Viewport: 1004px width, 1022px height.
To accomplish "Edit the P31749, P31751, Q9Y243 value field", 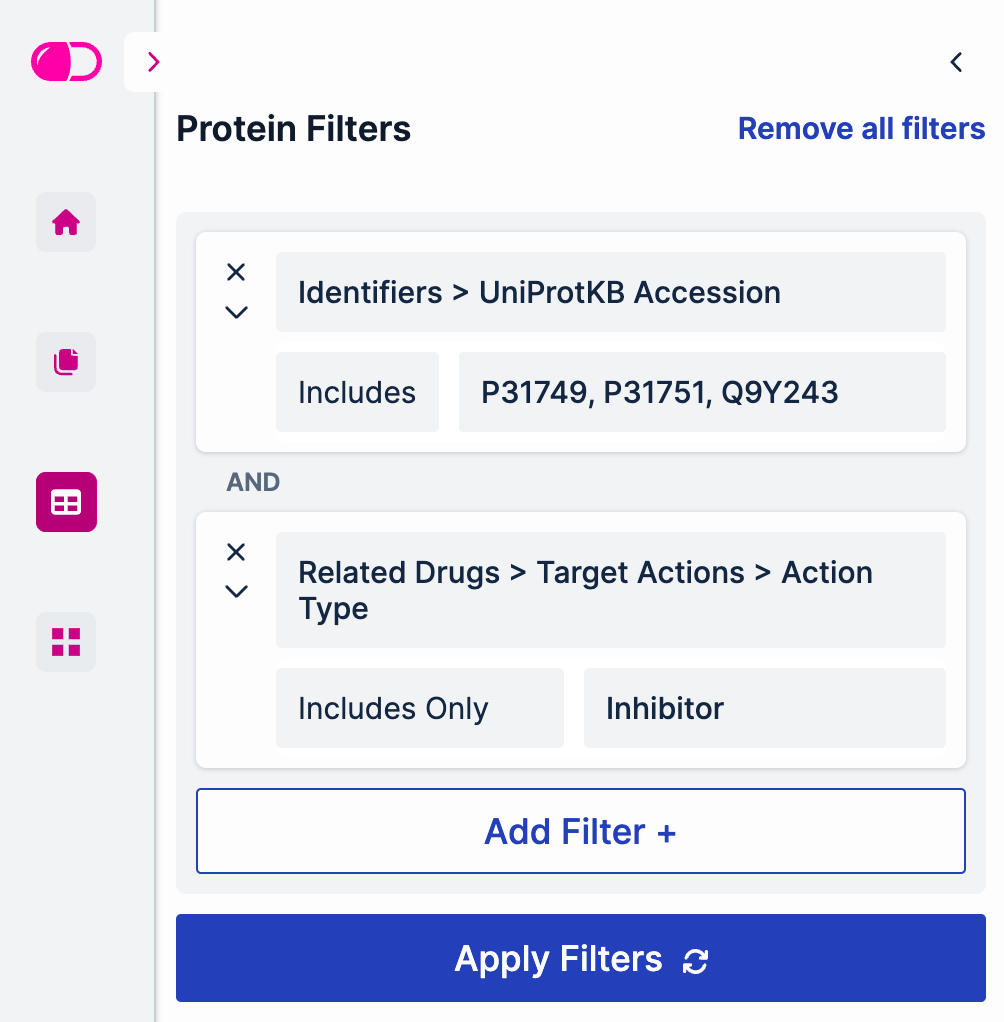I will [701, 392].
